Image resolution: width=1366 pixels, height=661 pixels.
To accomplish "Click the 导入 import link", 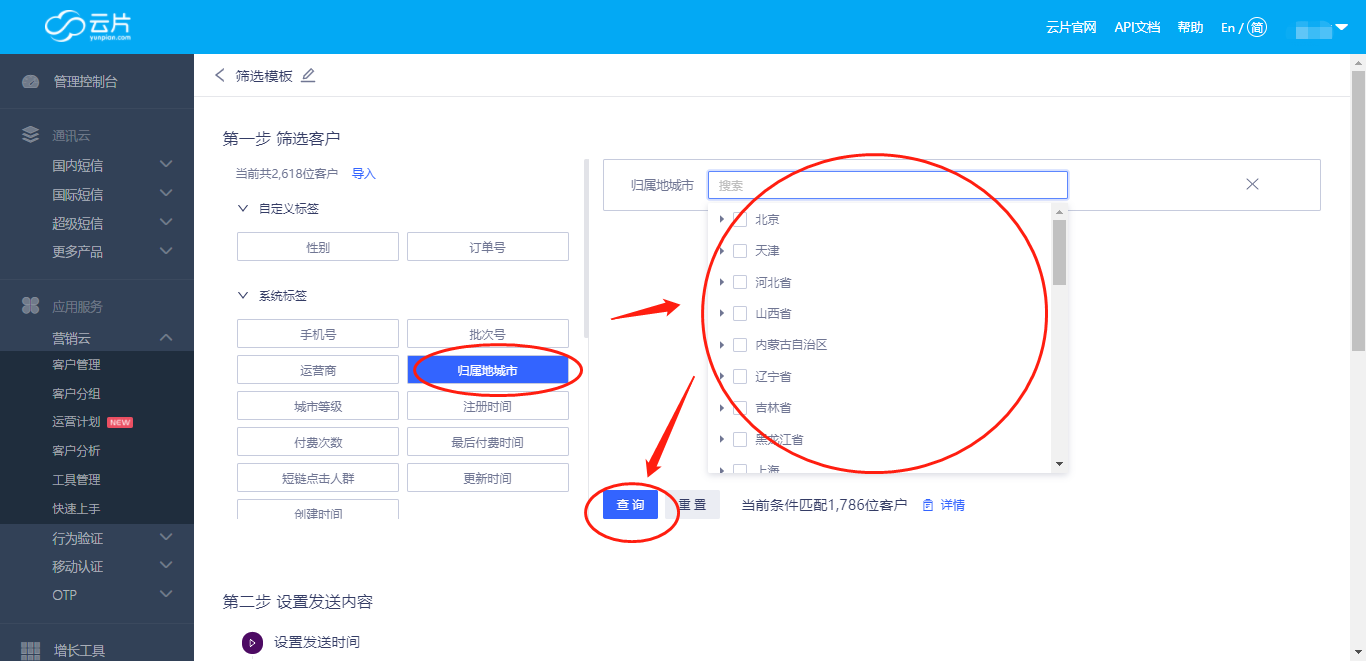I will click(364, 174).
